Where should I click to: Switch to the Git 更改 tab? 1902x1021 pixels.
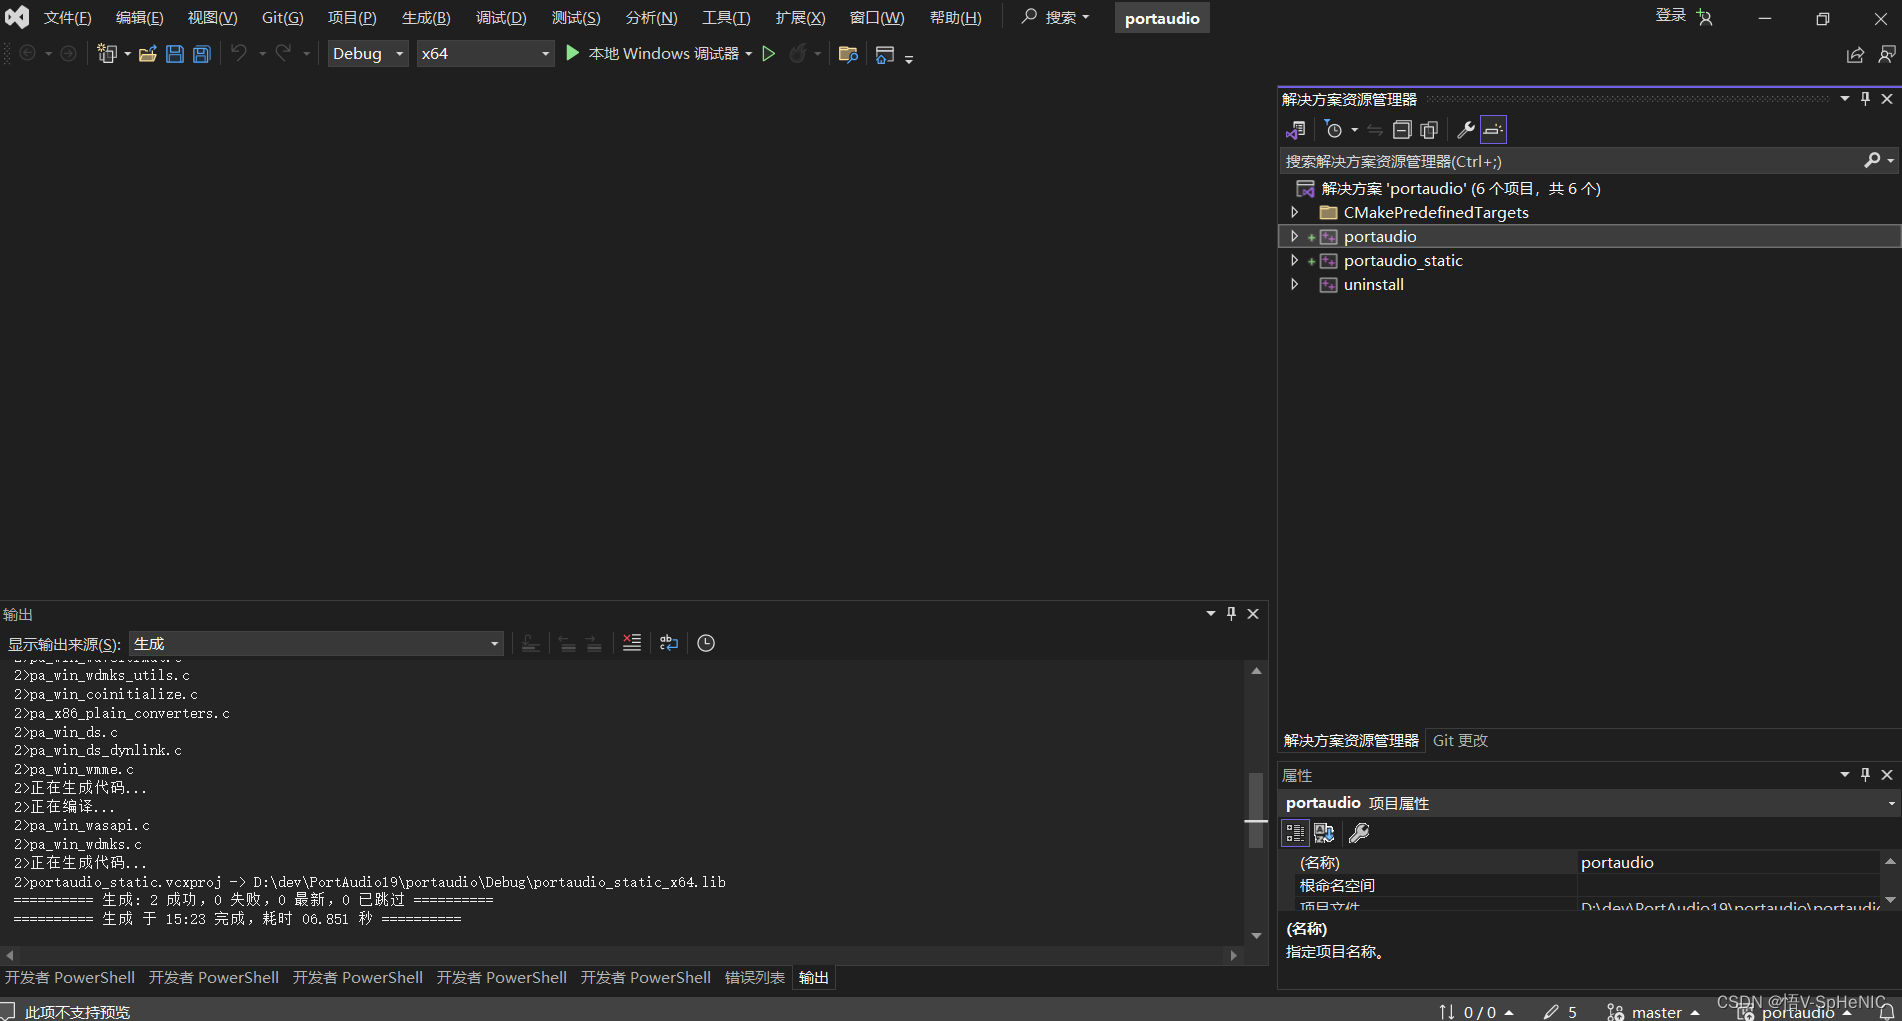[x=1460, y=741]
